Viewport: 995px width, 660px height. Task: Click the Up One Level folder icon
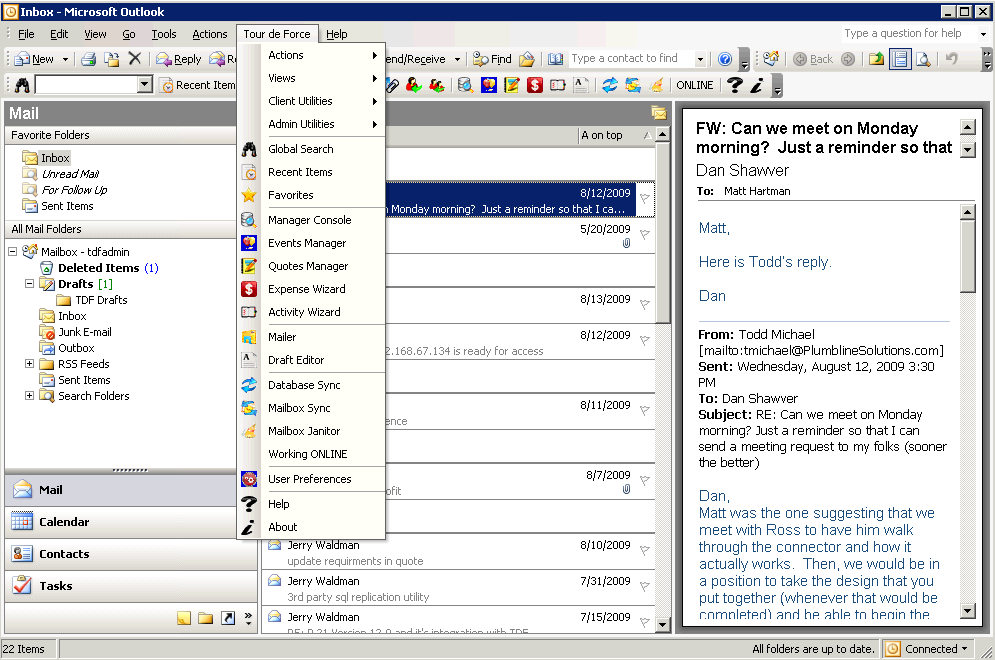tap(876, 59)
